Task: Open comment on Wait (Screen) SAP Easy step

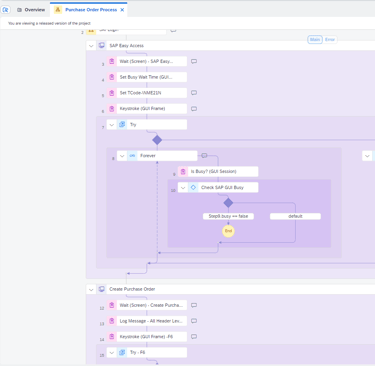Action: click(194, 61)
